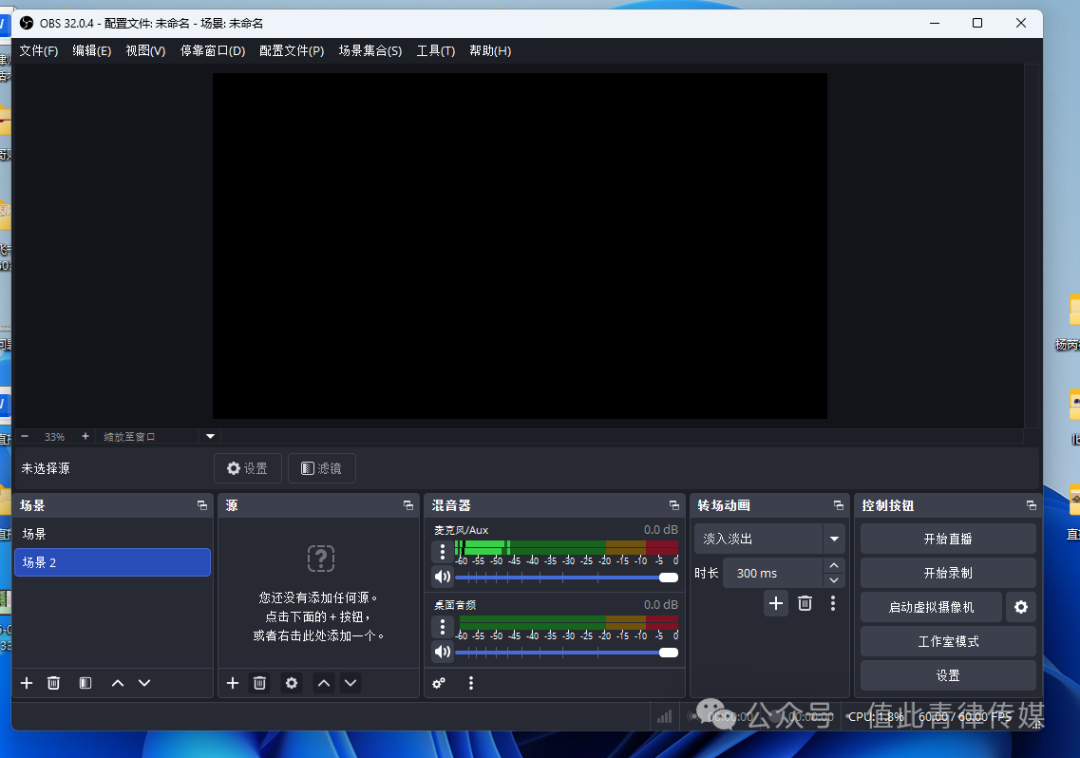Add a new transition with plus icon

click(x=776, y=603)
